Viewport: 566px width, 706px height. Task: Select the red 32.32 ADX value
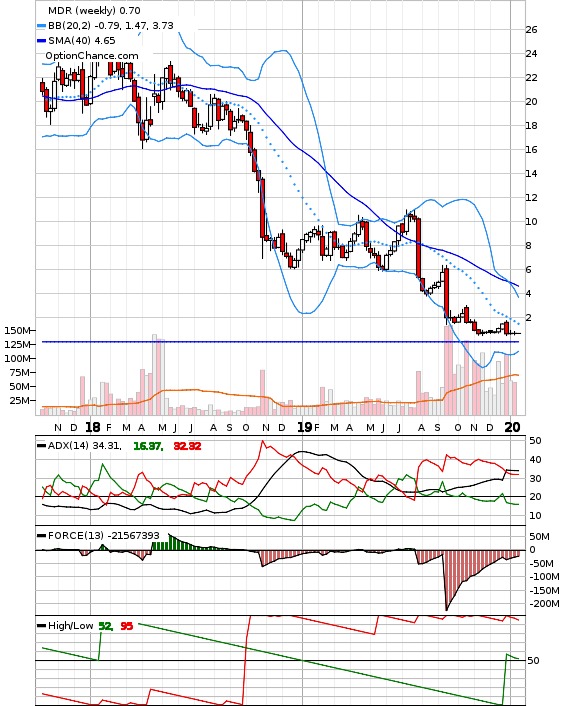pos(187,446)
